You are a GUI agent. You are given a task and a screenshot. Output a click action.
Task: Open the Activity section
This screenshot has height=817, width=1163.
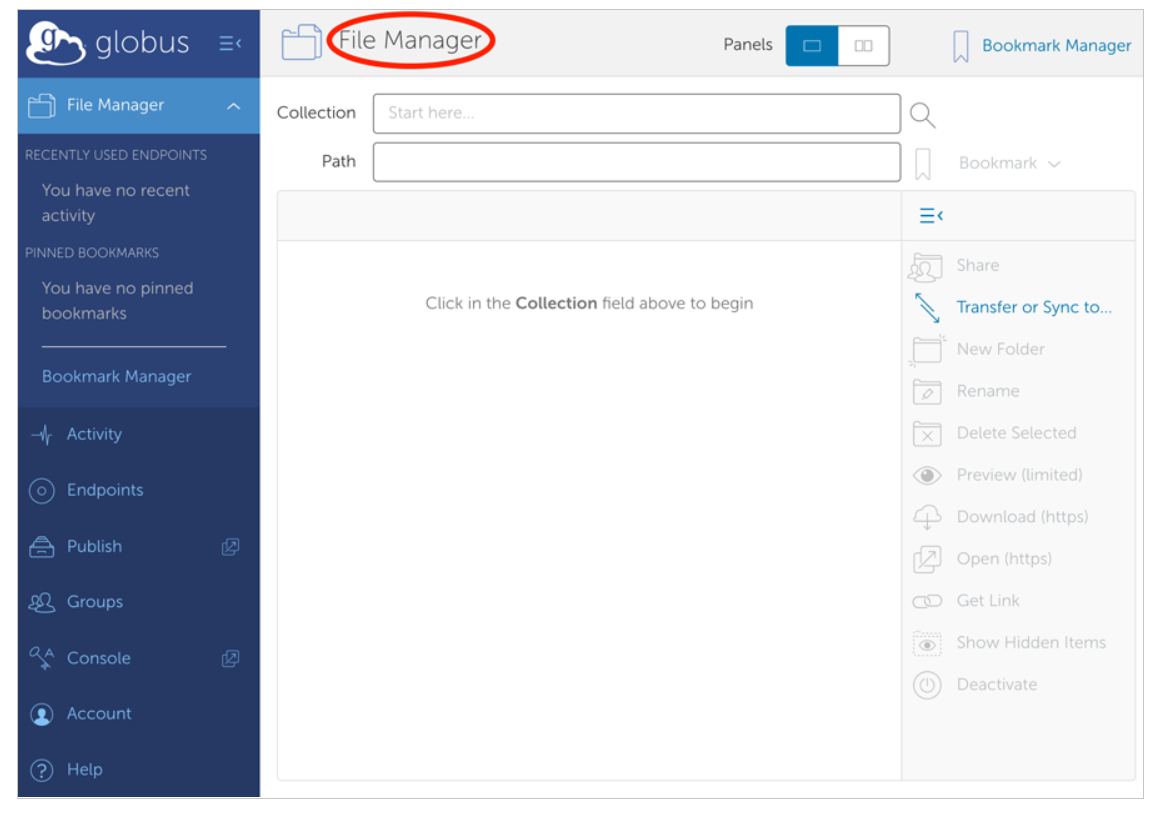(94, 434)
